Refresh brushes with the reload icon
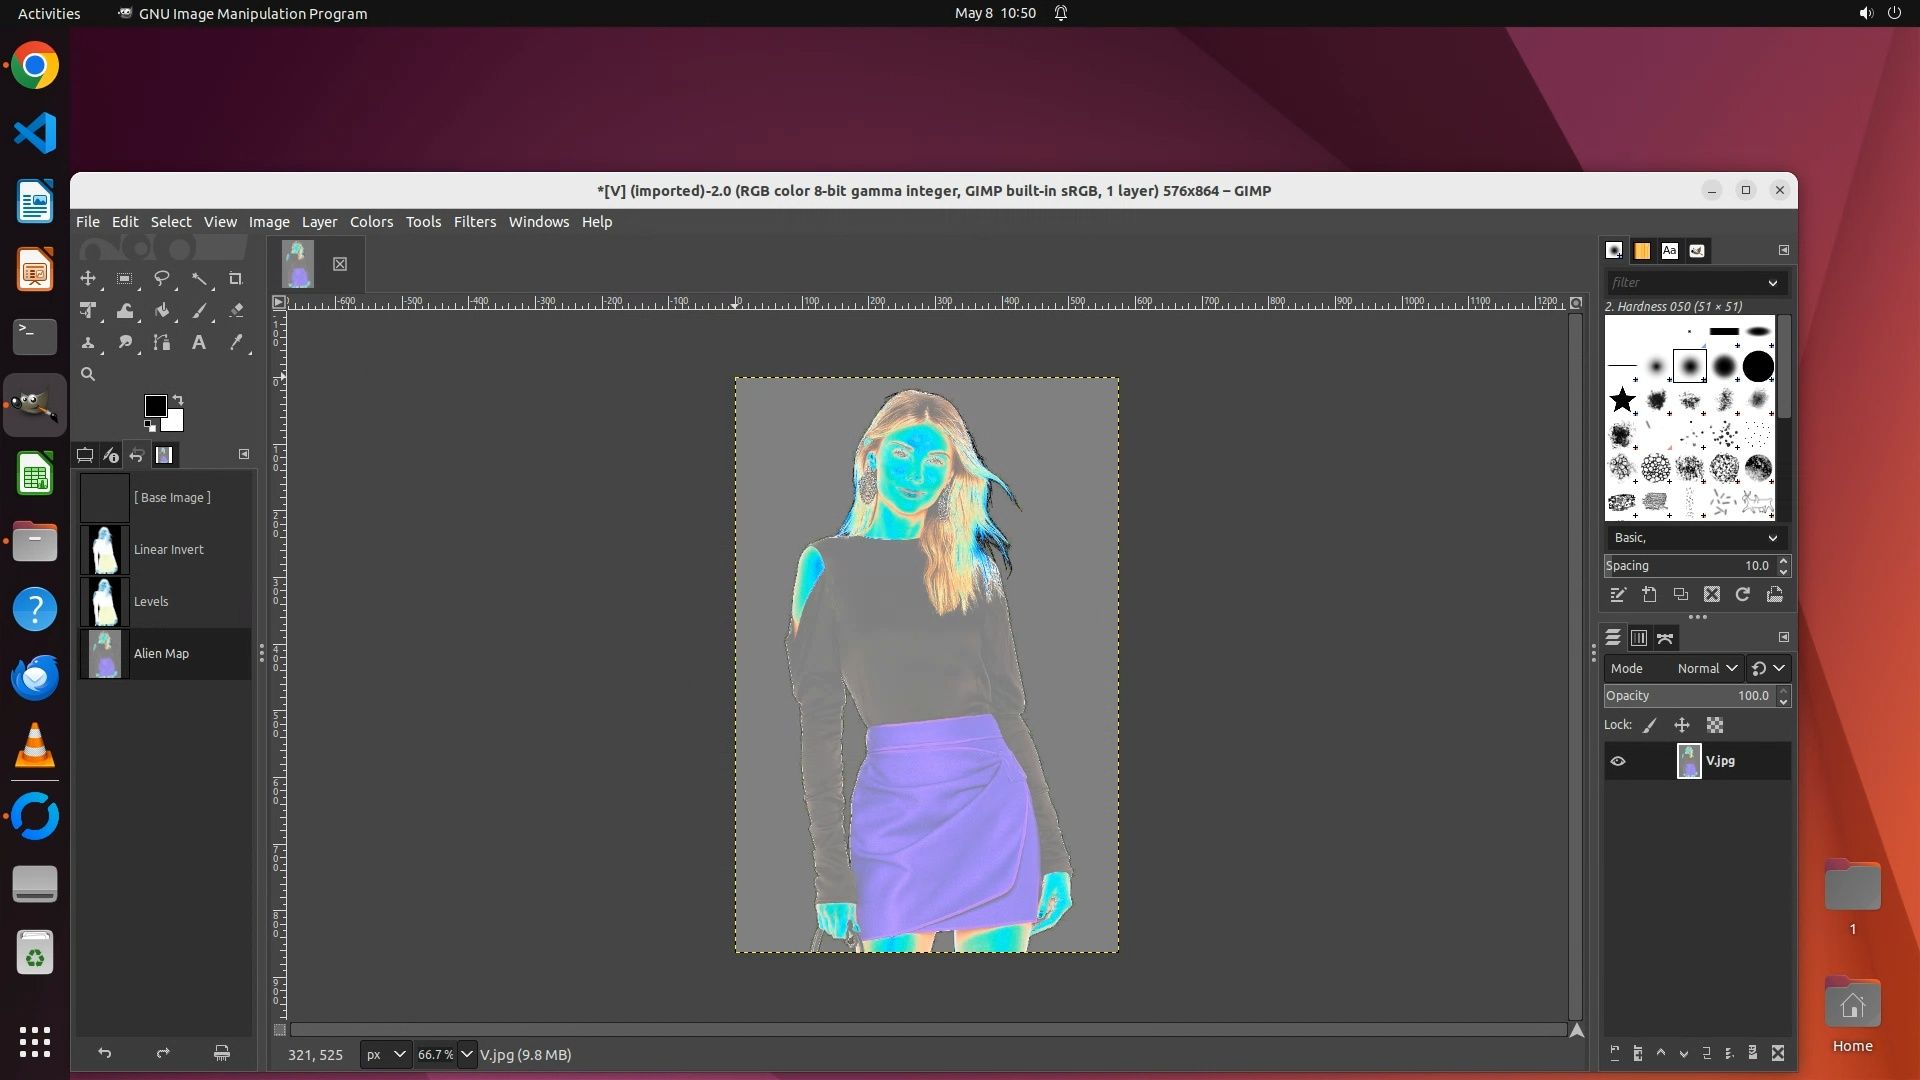The width and height of the screenshot is (1920, 1080). [1743, 595]
